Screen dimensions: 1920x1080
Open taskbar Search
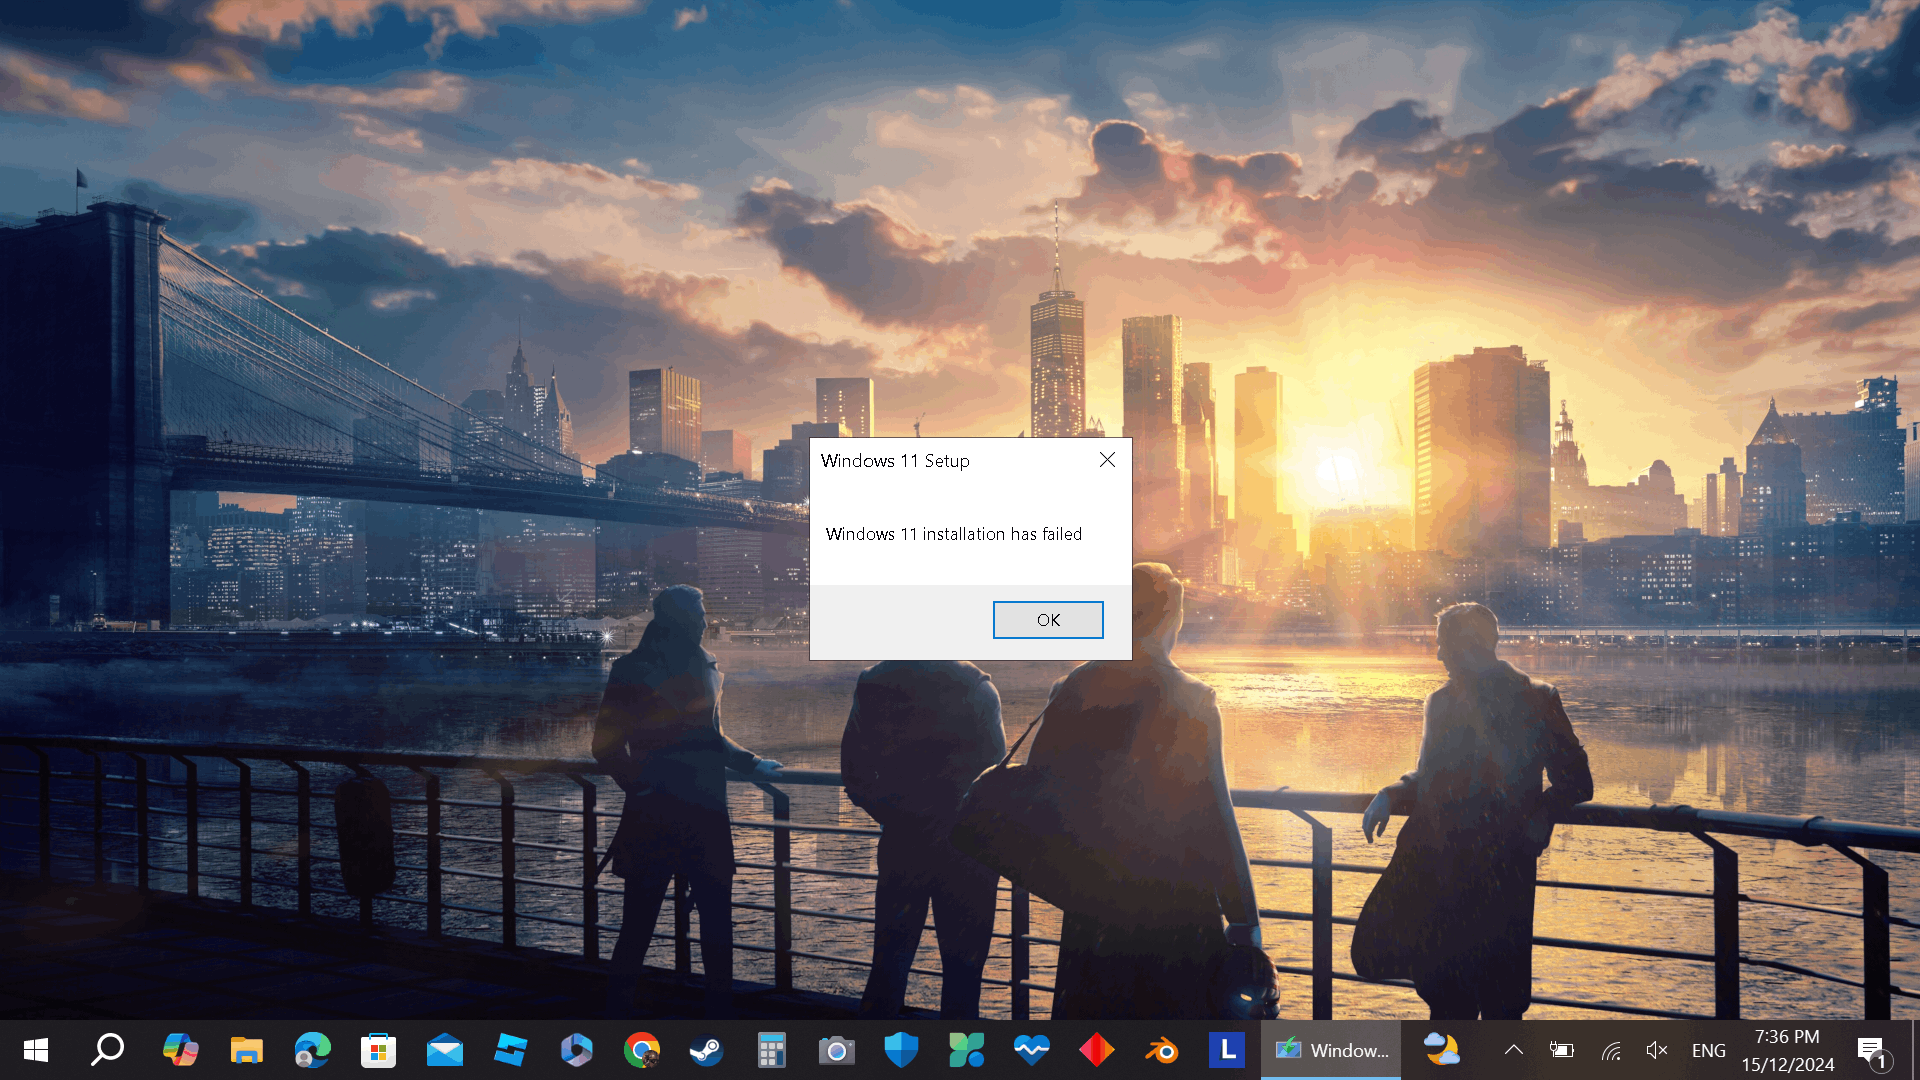point(108,1050)
